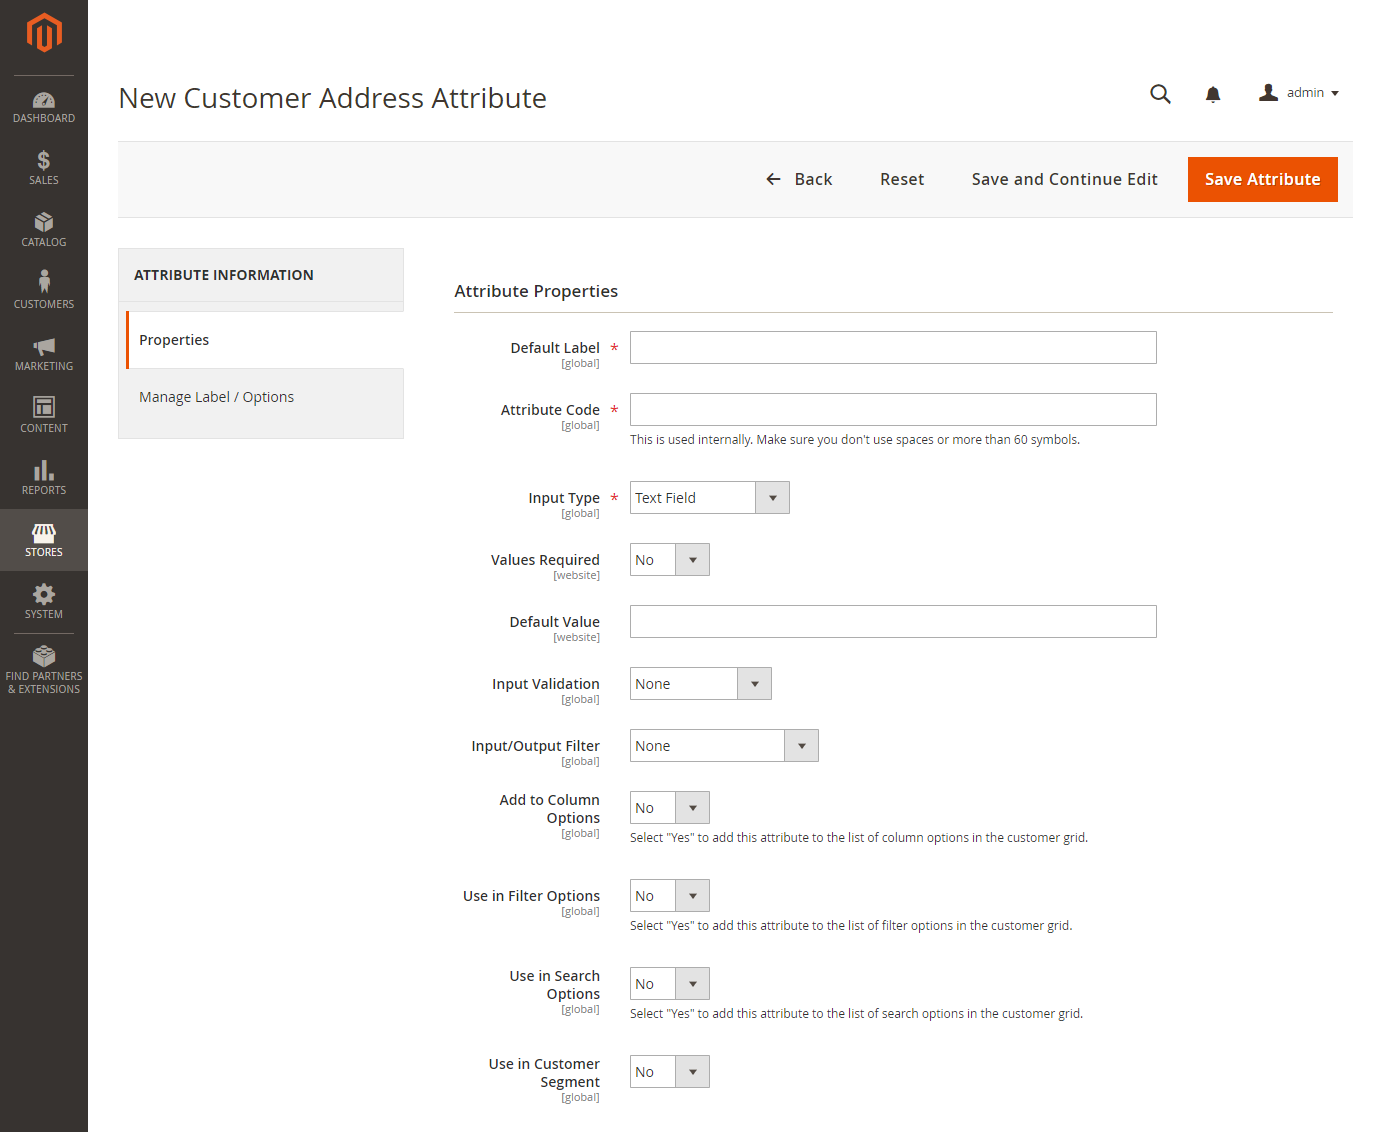Focus the Attribute Code input field
1380x1132 pixels.
pos(893,409)
